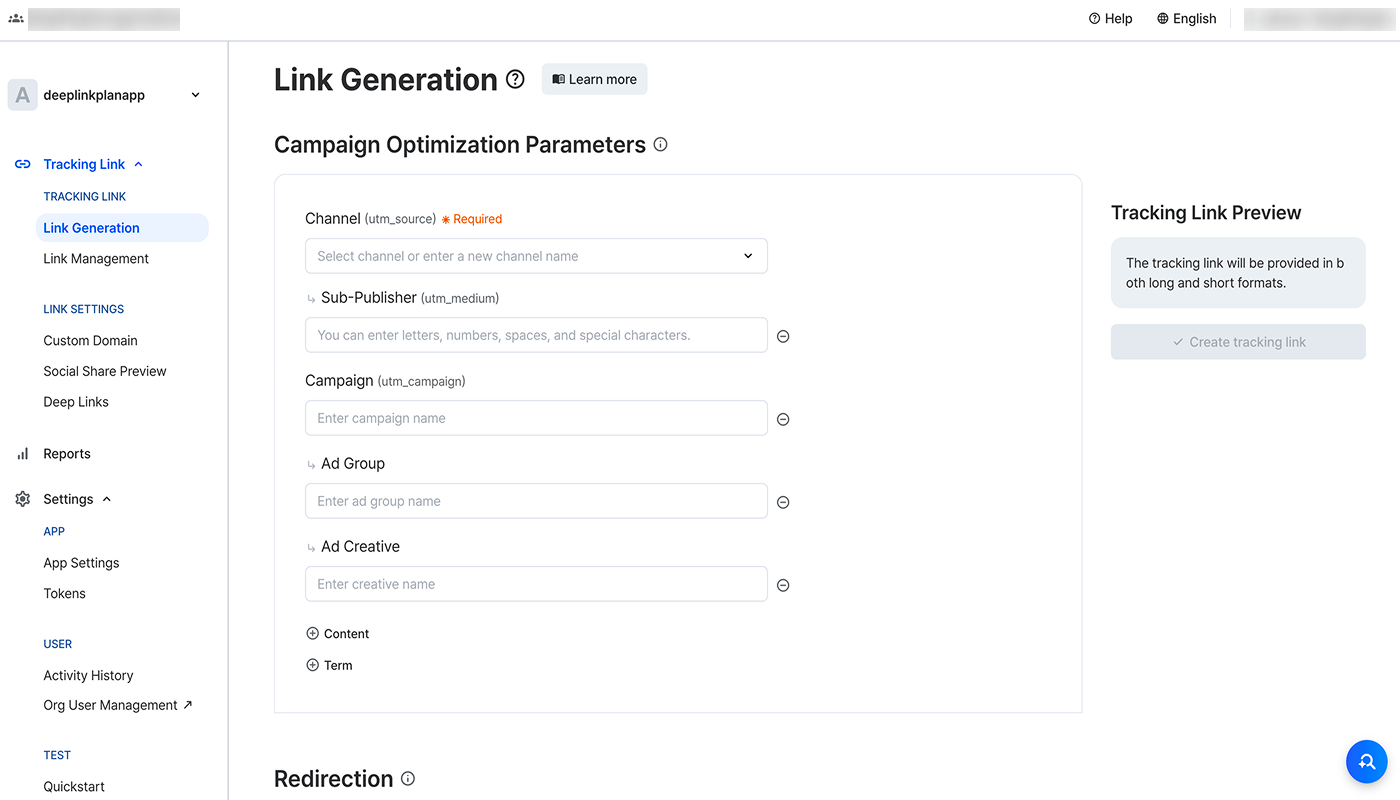The image size is (1400, 800).
Task: Change language from English selector
Action: point(1186,18)
